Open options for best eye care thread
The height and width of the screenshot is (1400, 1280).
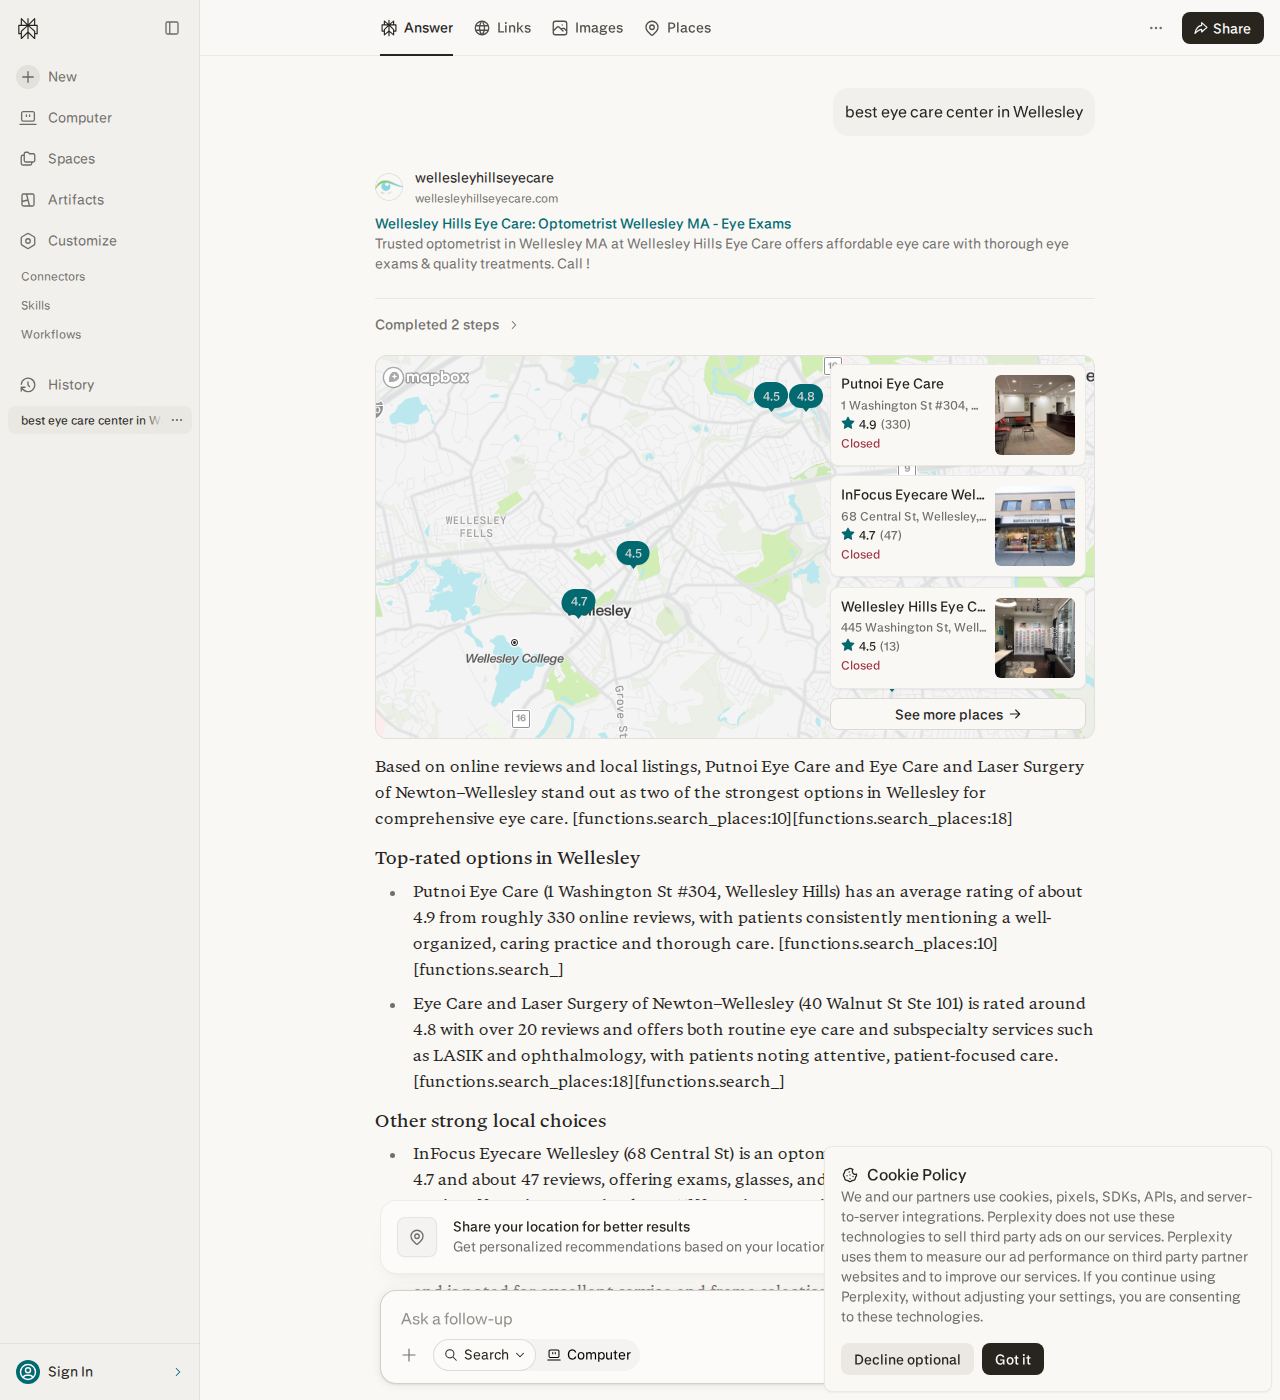(x=177, y=420)
